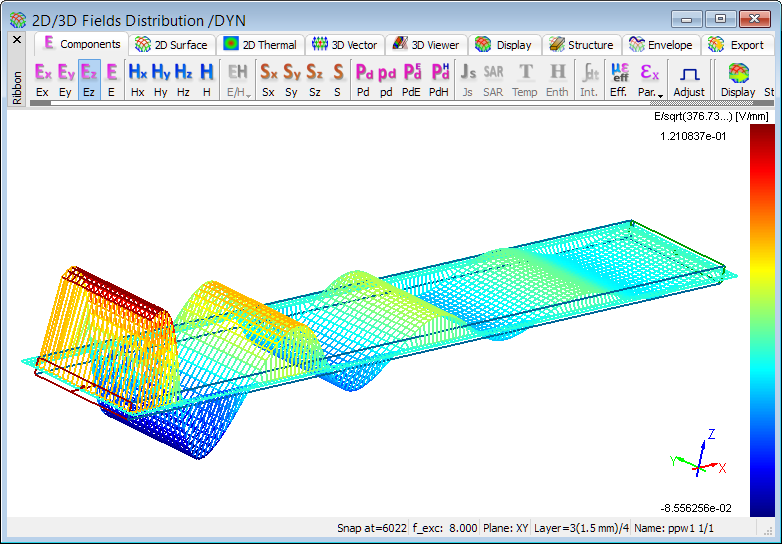The height and width of the screenshot is (544, 782).
Task: Display total Poynting vector S
Action: [x=338, y=79]
